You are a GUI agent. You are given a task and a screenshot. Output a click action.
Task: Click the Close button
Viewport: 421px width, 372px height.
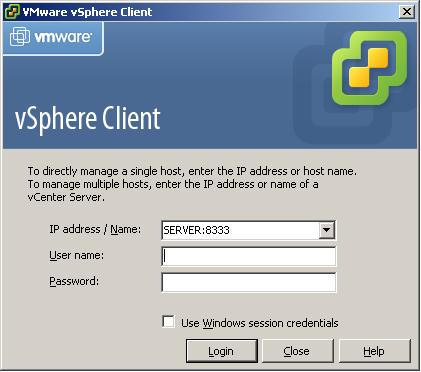pyautogui.click(x=298, y=351)
